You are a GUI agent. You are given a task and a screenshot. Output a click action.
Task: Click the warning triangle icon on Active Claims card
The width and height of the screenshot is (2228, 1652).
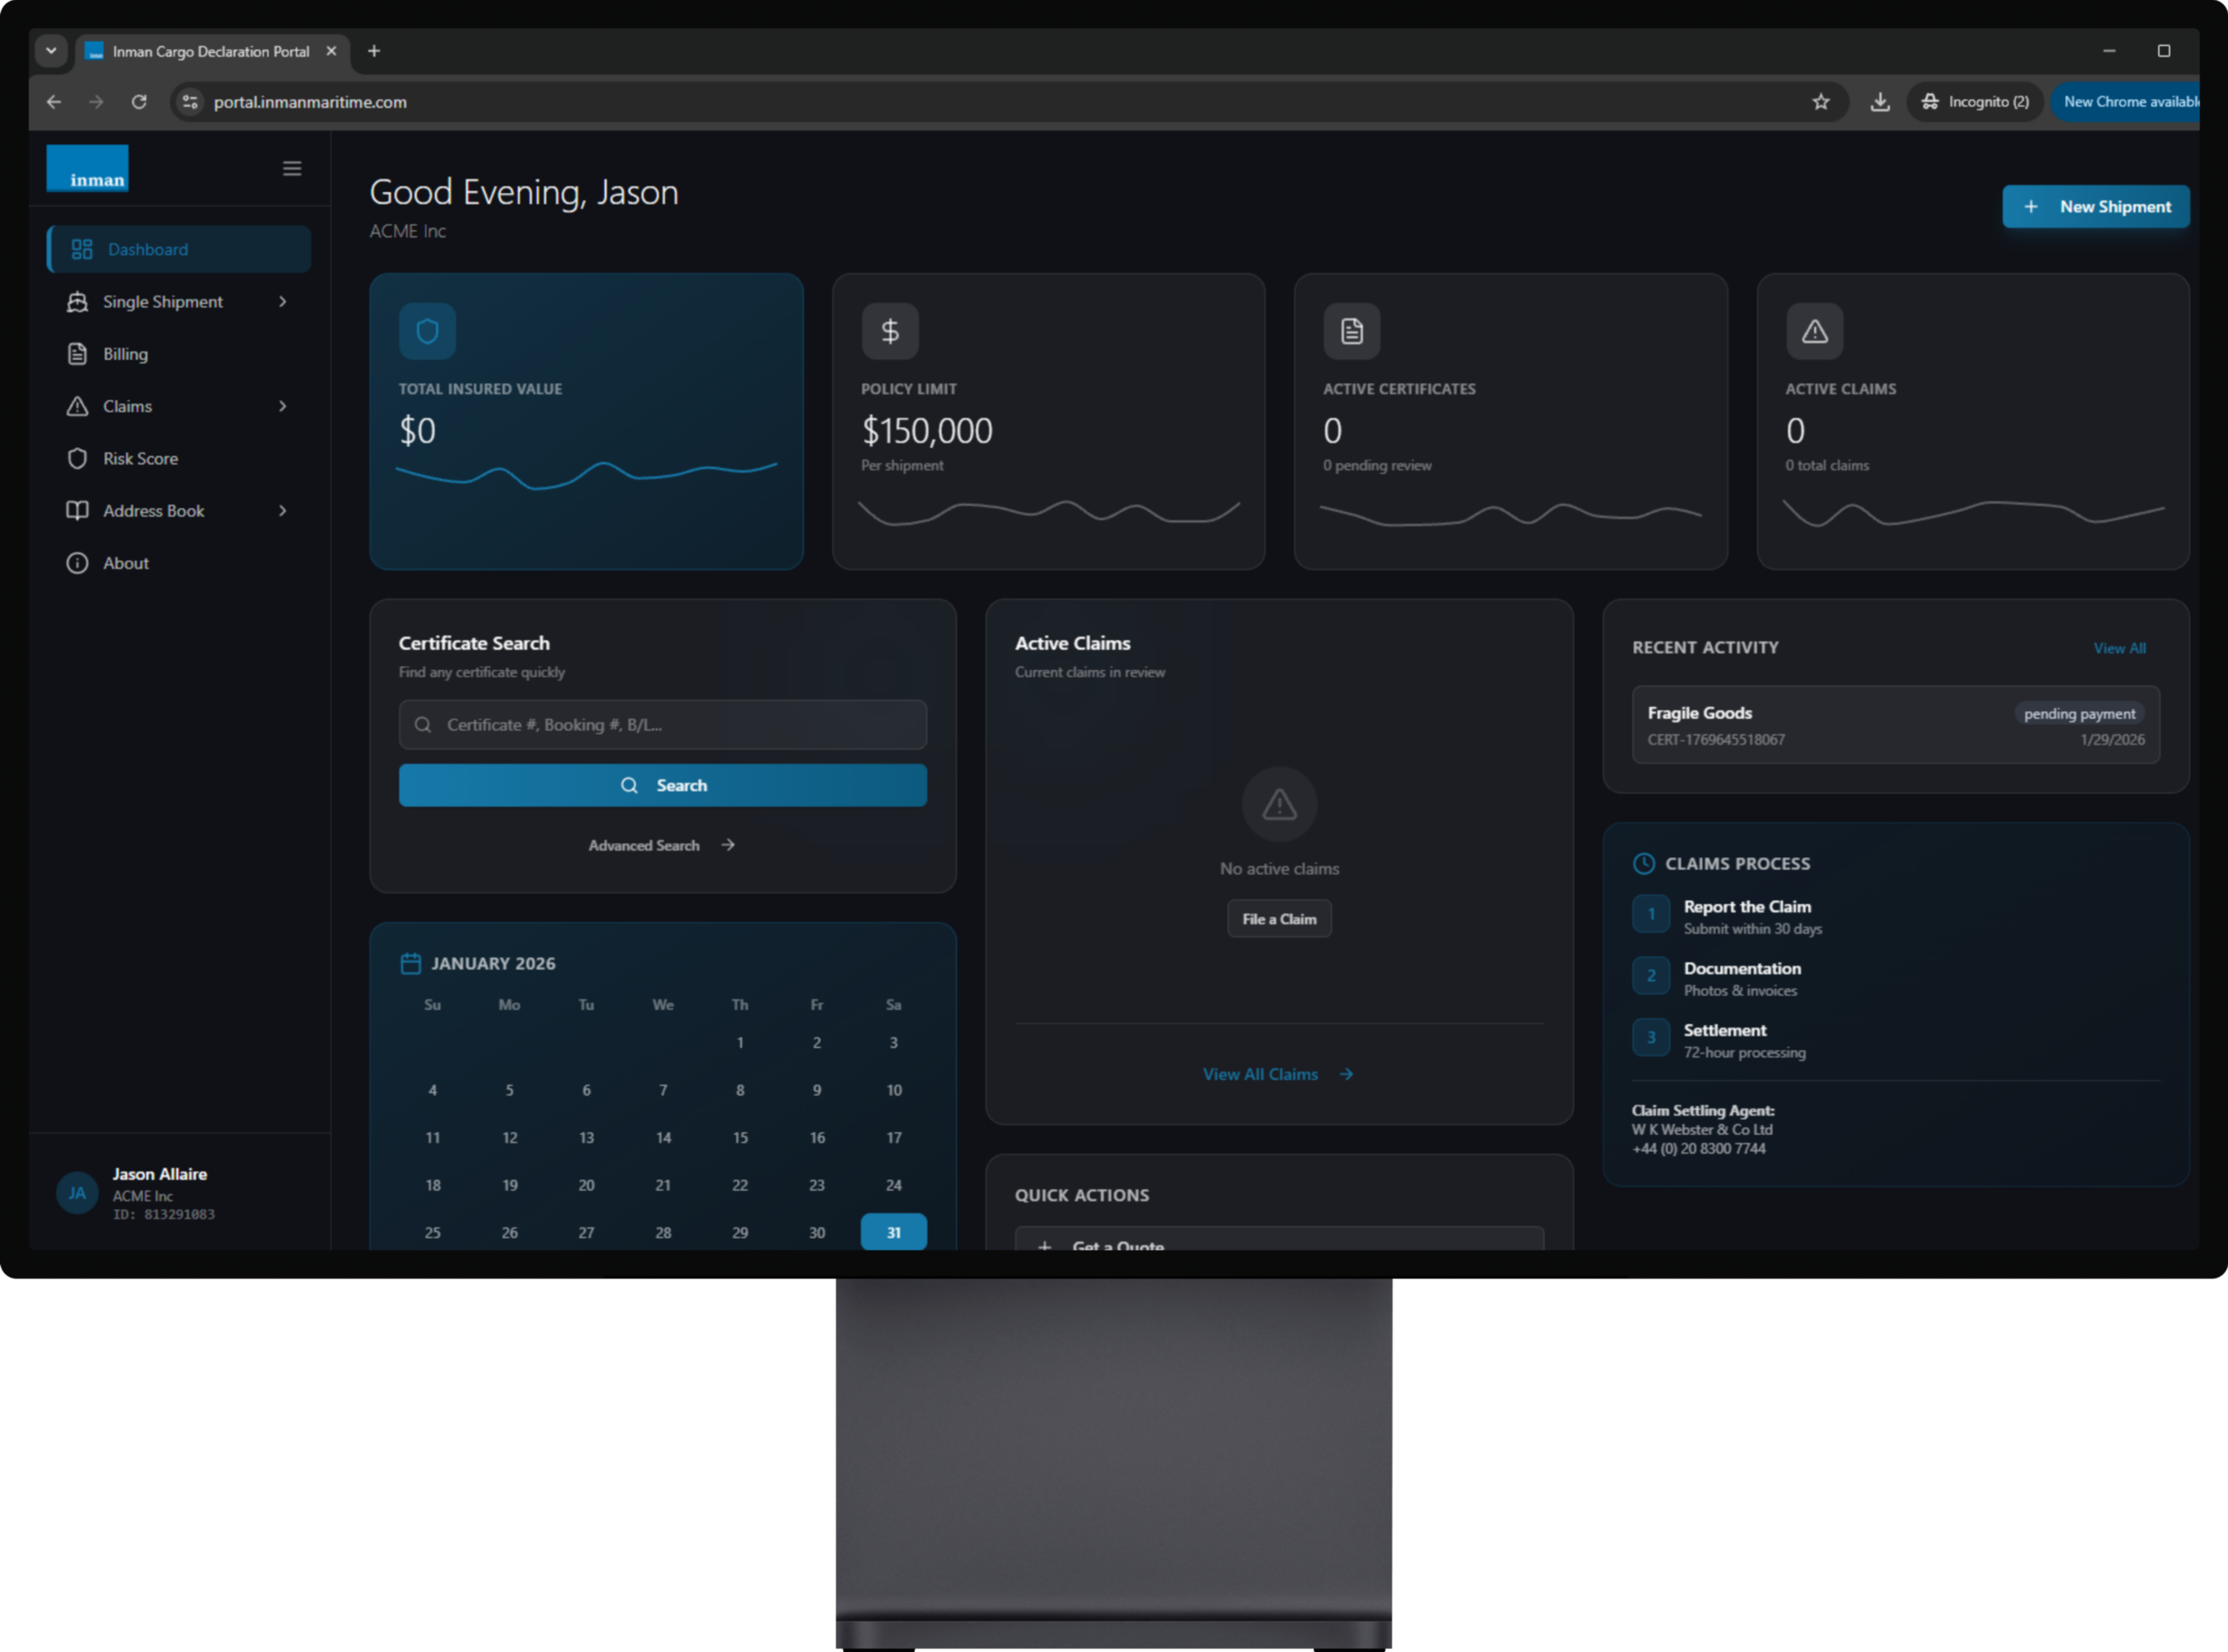1814,331
